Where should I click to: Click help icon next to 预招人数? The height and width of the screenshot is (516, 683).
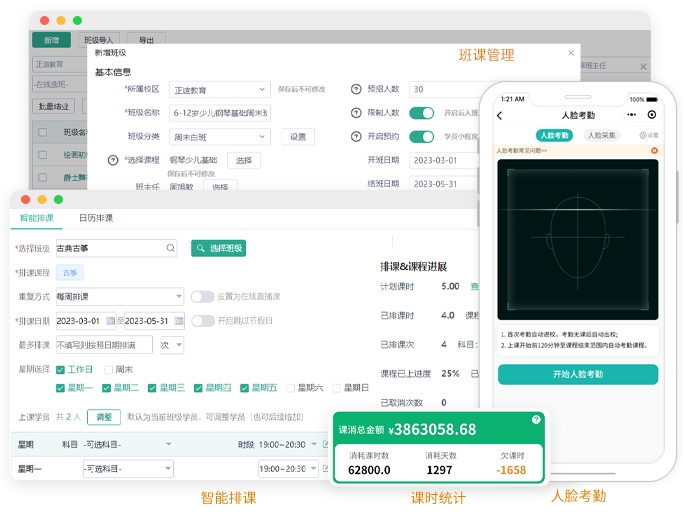(x=356, y=89)
